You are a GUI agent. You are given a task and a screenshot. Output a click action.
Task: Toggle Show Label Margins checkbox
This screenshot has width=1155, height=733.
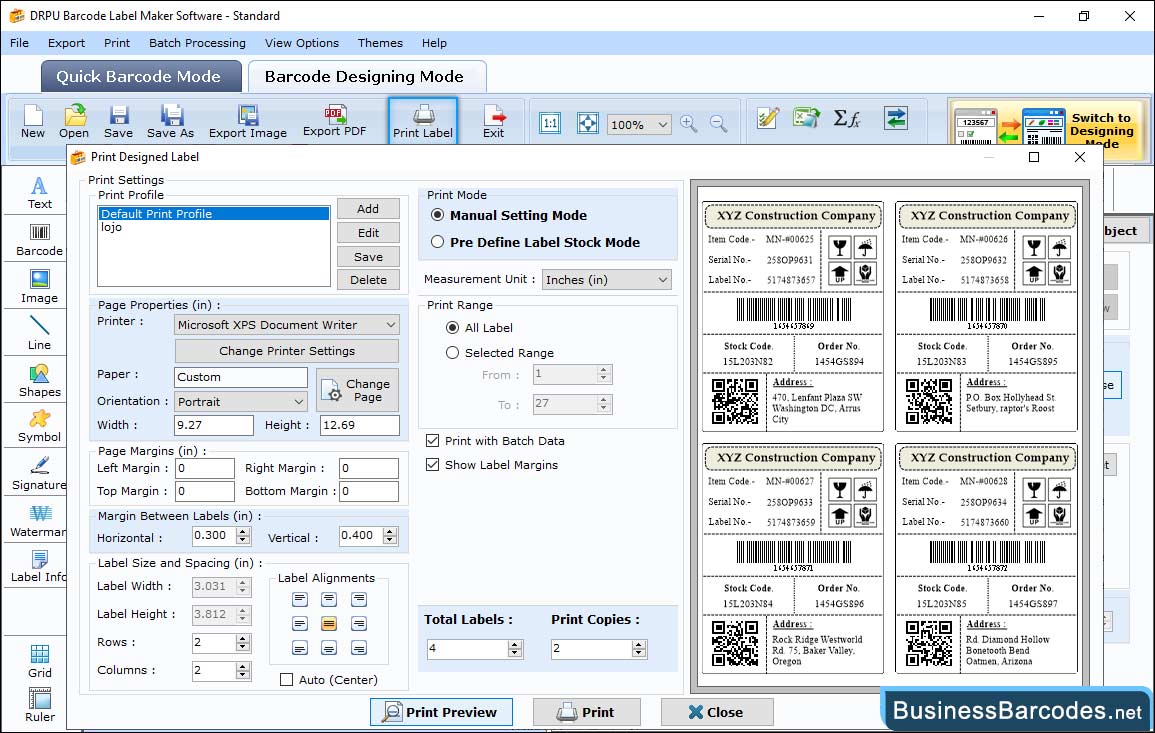click(432, 465)
